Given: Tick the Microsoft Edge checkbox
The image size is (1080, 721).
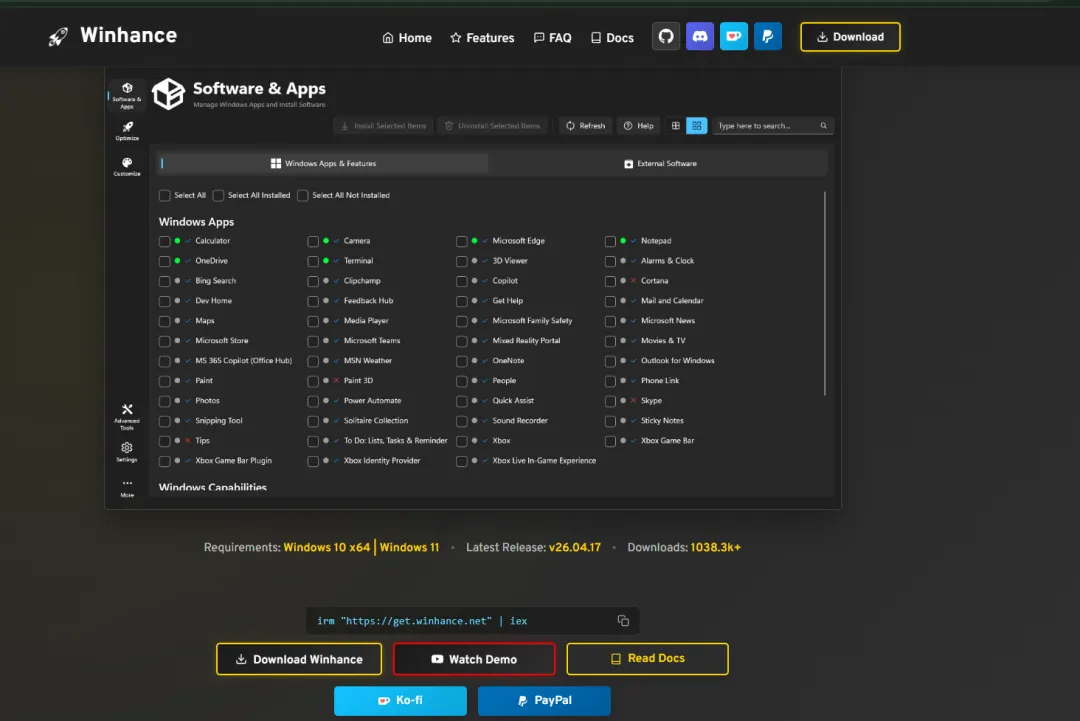Looking at the screenshot, I should click(x=461, y=241).
